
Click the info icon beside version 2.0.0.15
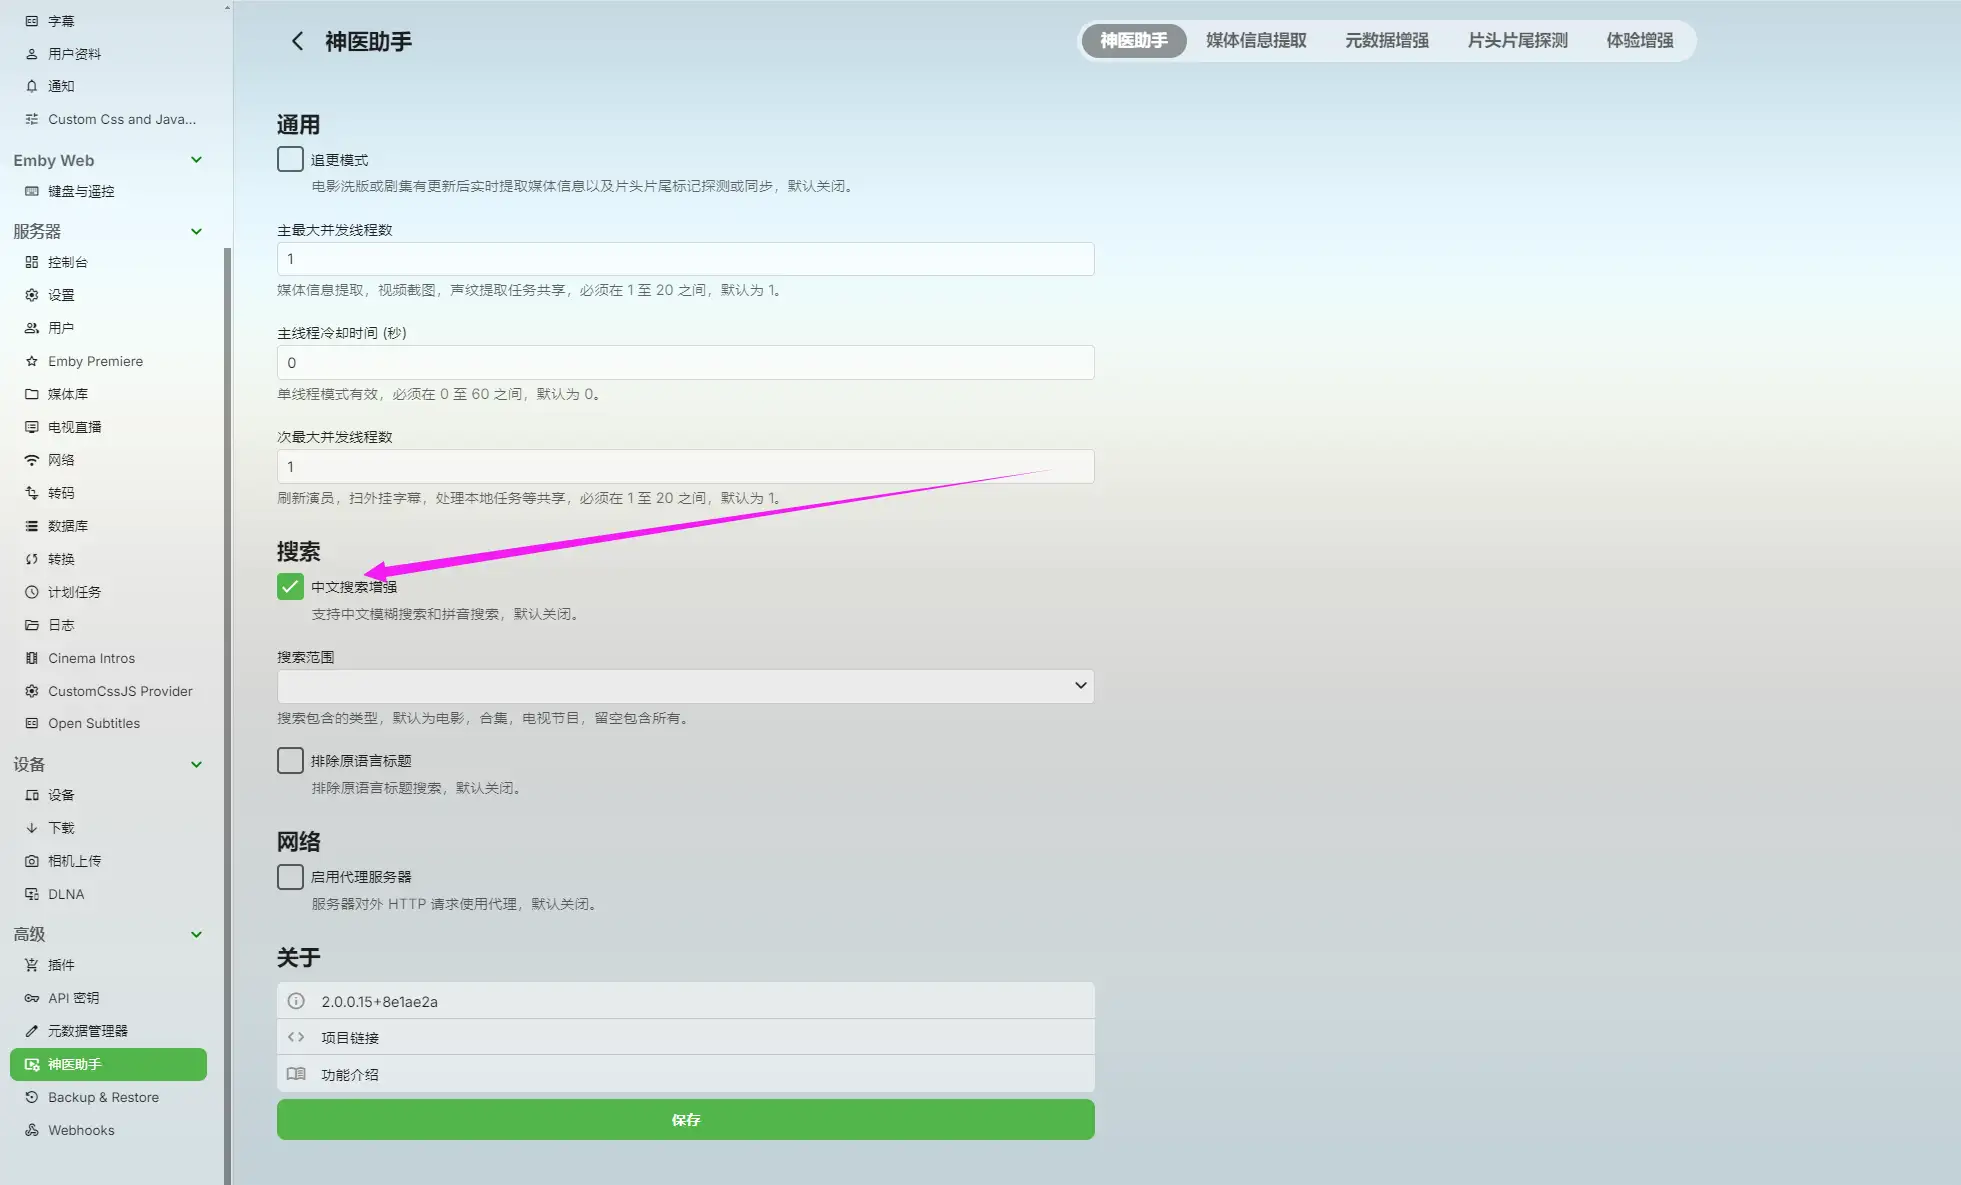click(296, 1001)
